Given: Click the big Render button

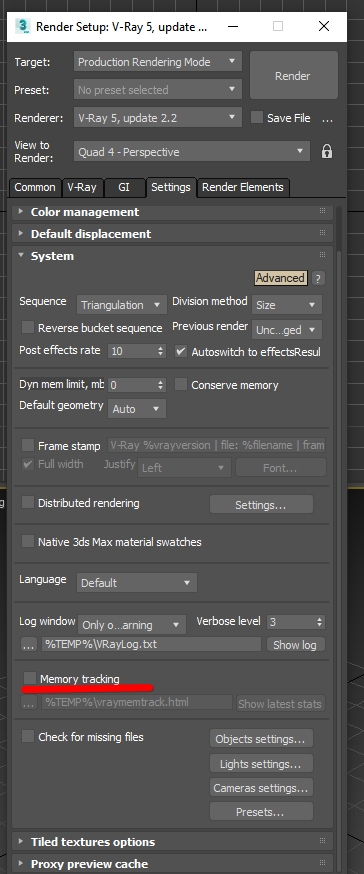Looking at the screenshot, I should (293, 76).
